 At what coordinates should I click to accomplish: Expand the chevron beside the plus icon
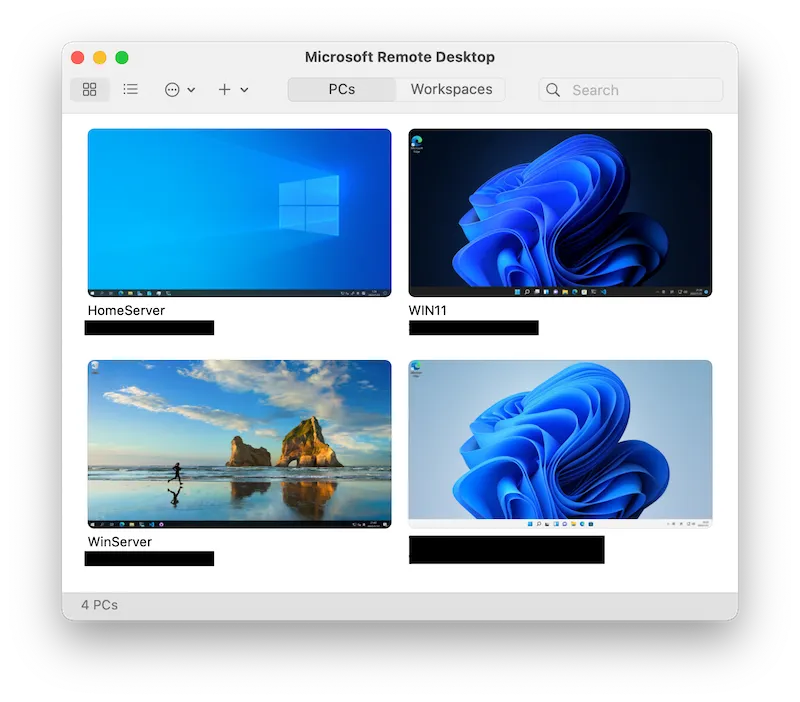tap(244, 90)
